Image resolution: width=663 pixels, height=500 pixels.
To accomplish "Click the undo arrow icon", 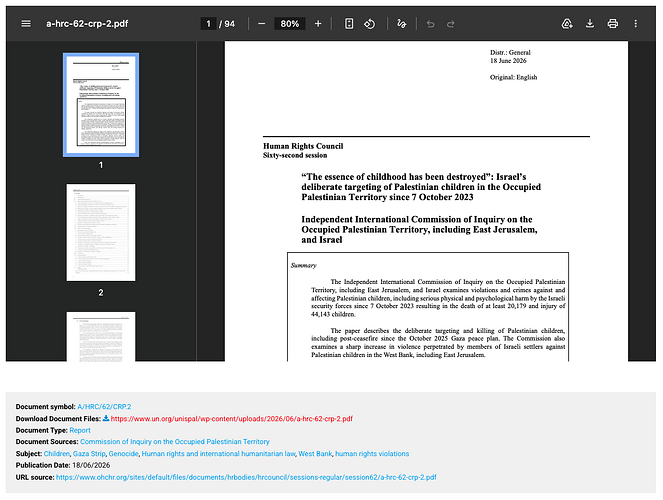I will point(430,24).
